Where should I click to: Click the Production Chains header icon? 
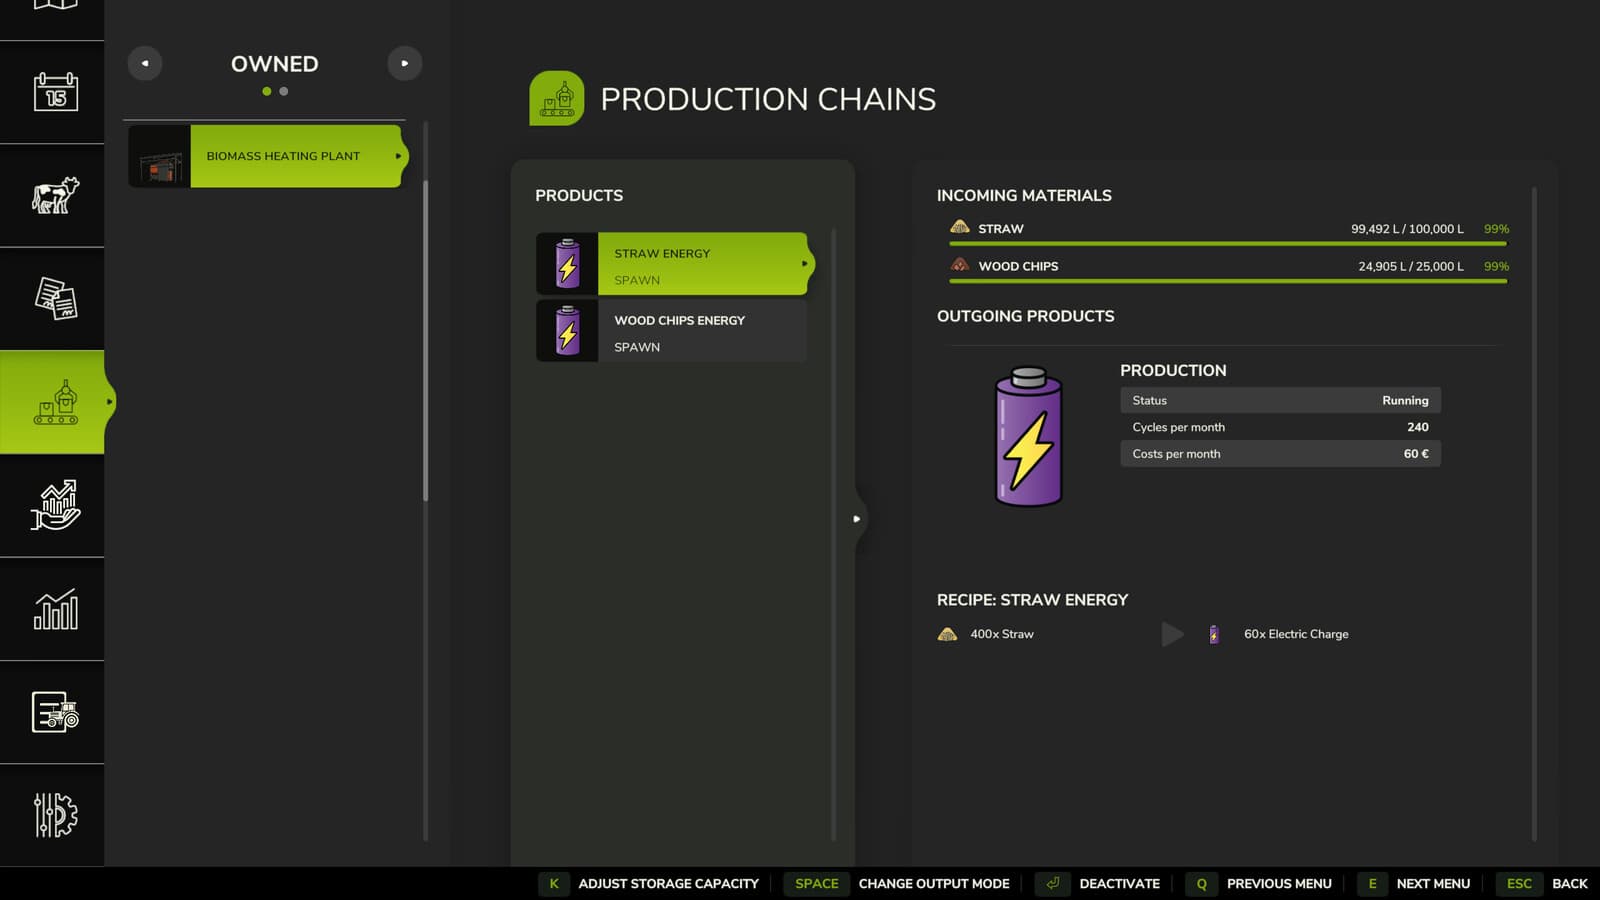(557, 98)
